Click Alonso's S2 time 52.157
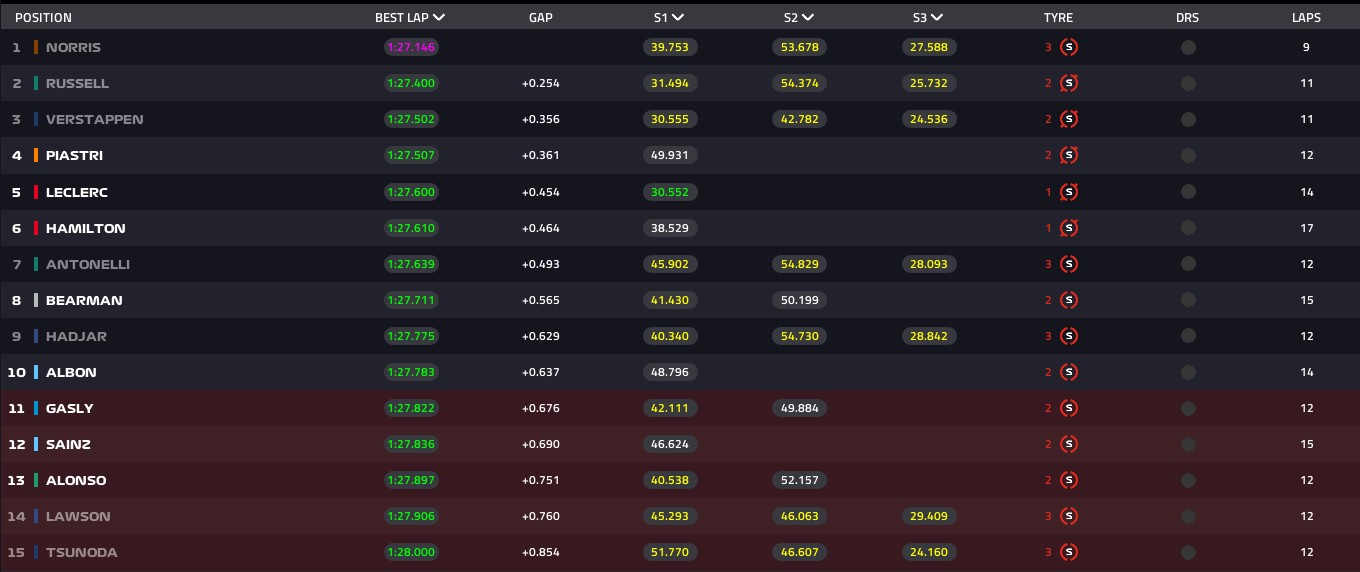The width and height of the screenshot is (1360, 572). [x=799, y=480]
